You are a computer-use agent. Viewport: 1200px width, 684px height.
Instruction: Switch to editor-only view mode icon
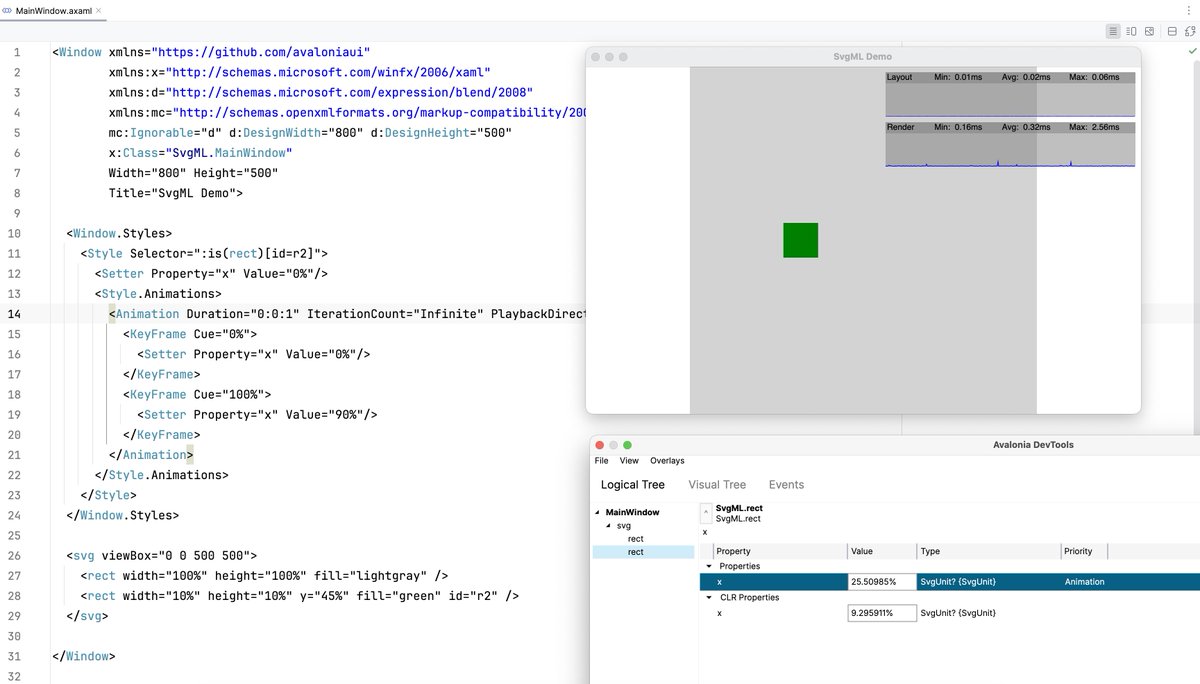click(1113, 31)
